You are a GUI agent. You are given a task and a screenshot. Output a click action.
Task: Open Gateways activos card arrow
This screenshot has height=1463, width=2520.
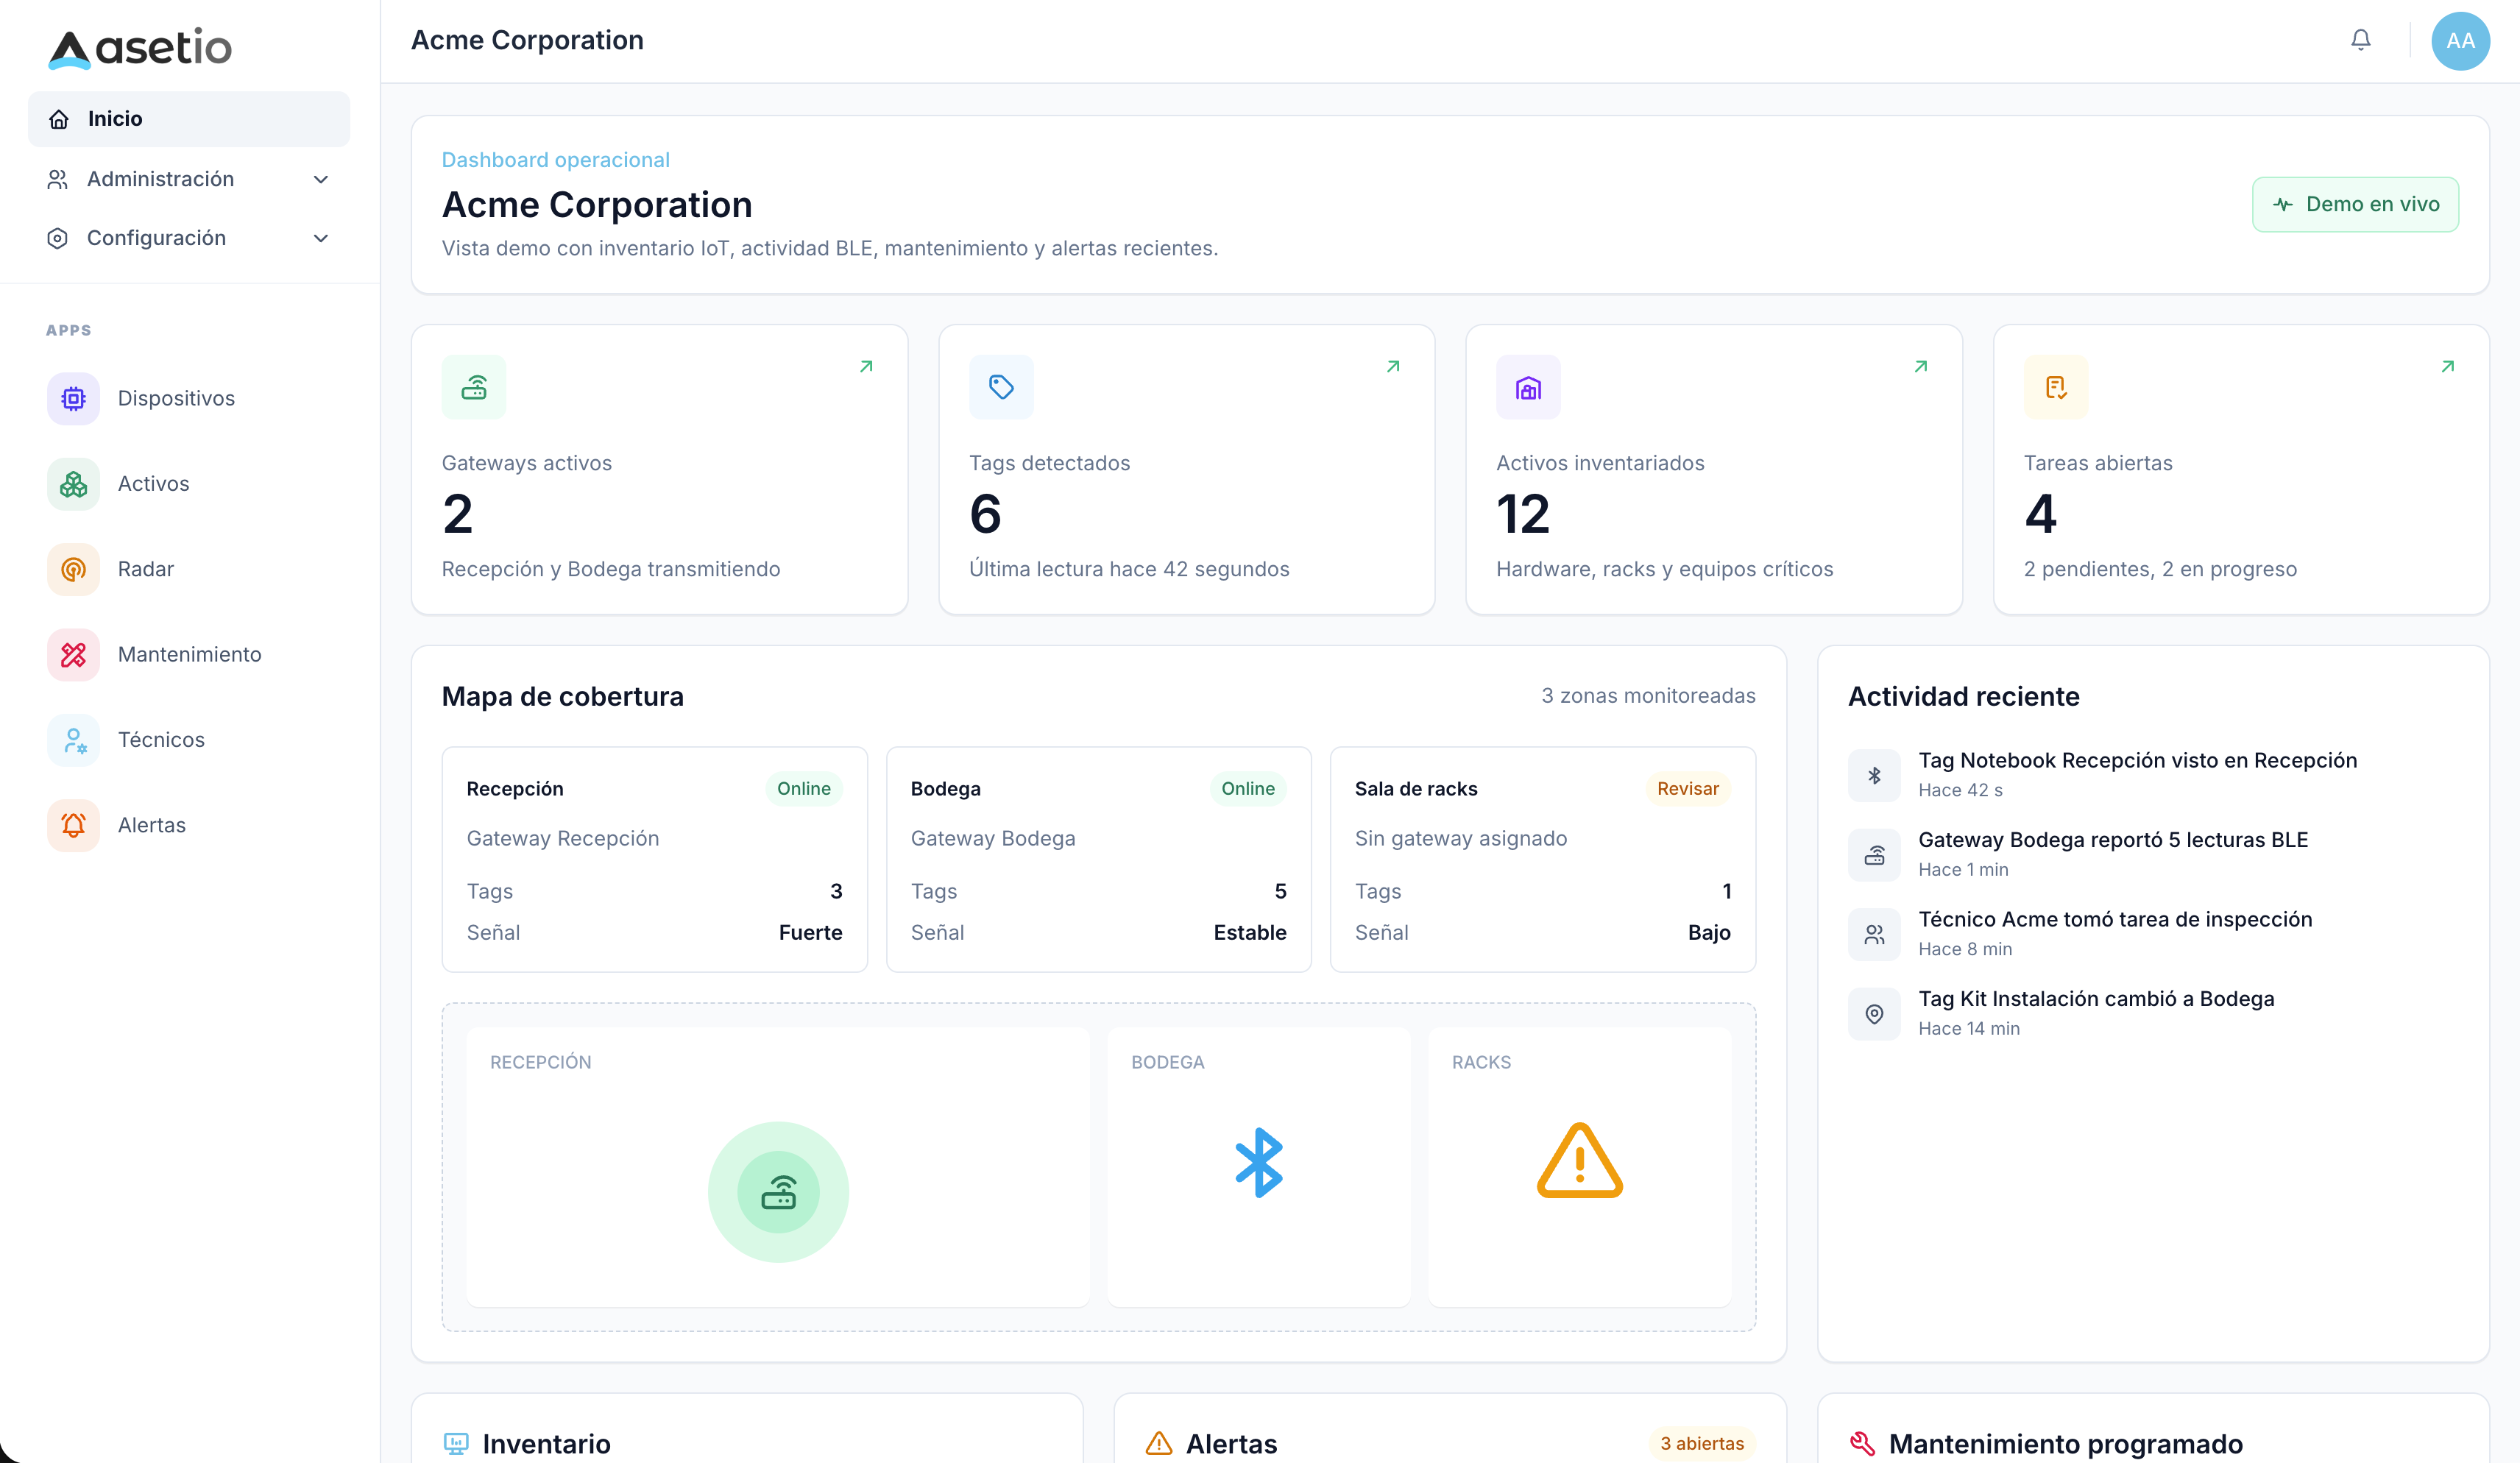click(x=866, y=367)
